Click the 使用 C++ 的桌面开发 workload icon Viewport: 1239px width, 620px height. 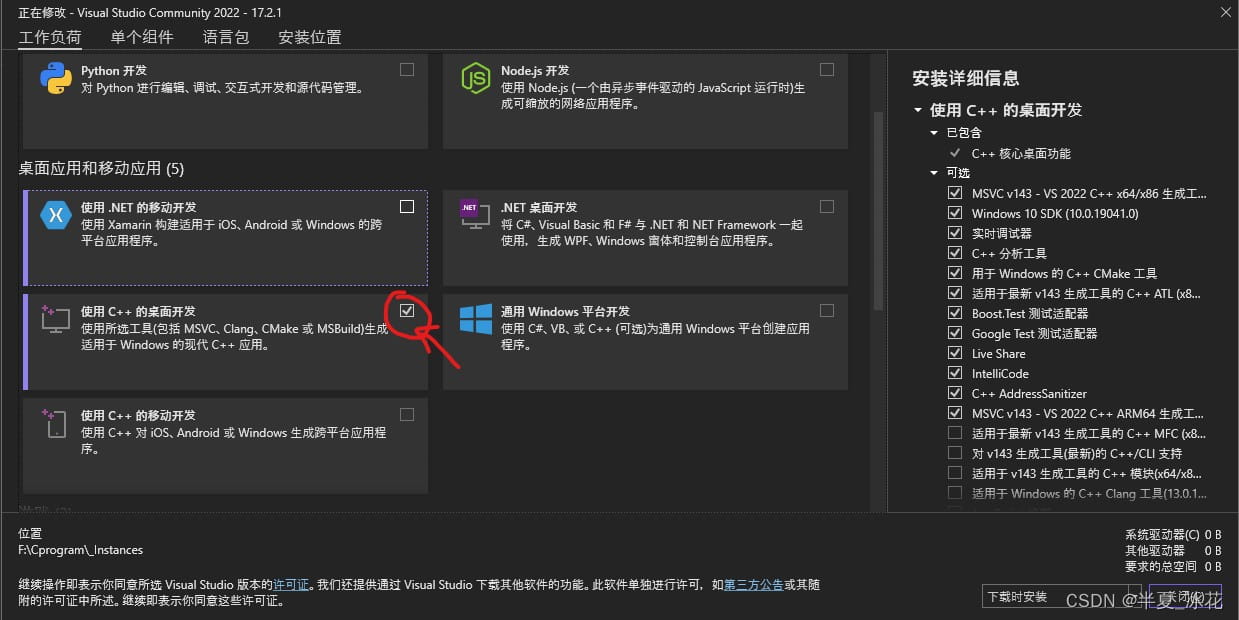pos(55,319)
